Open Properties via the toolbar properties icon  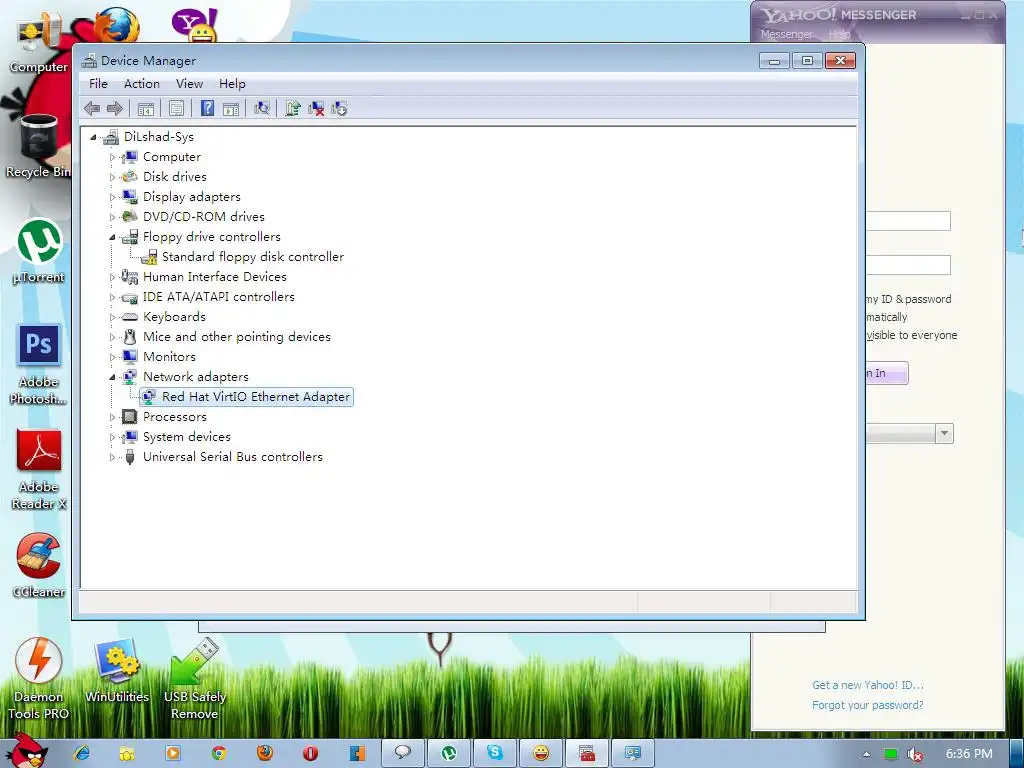point(176,108)
